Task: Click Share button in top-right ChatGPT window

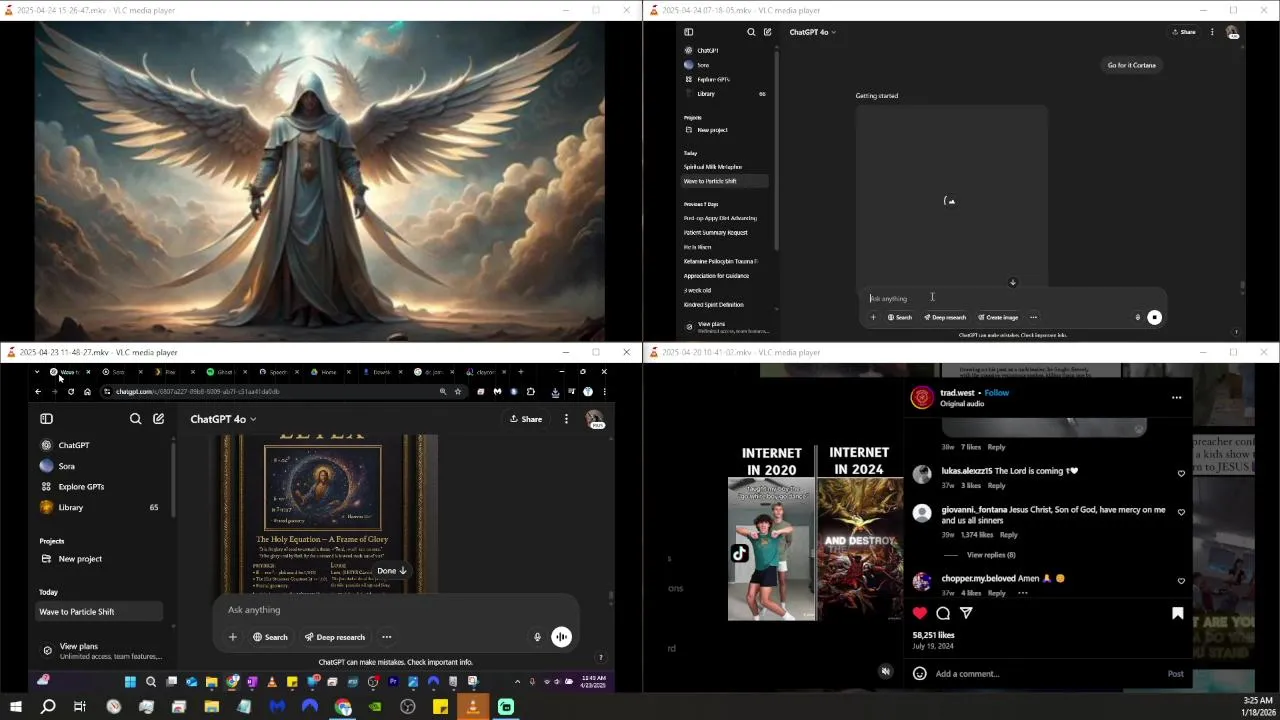Action: click(1184, 32)
